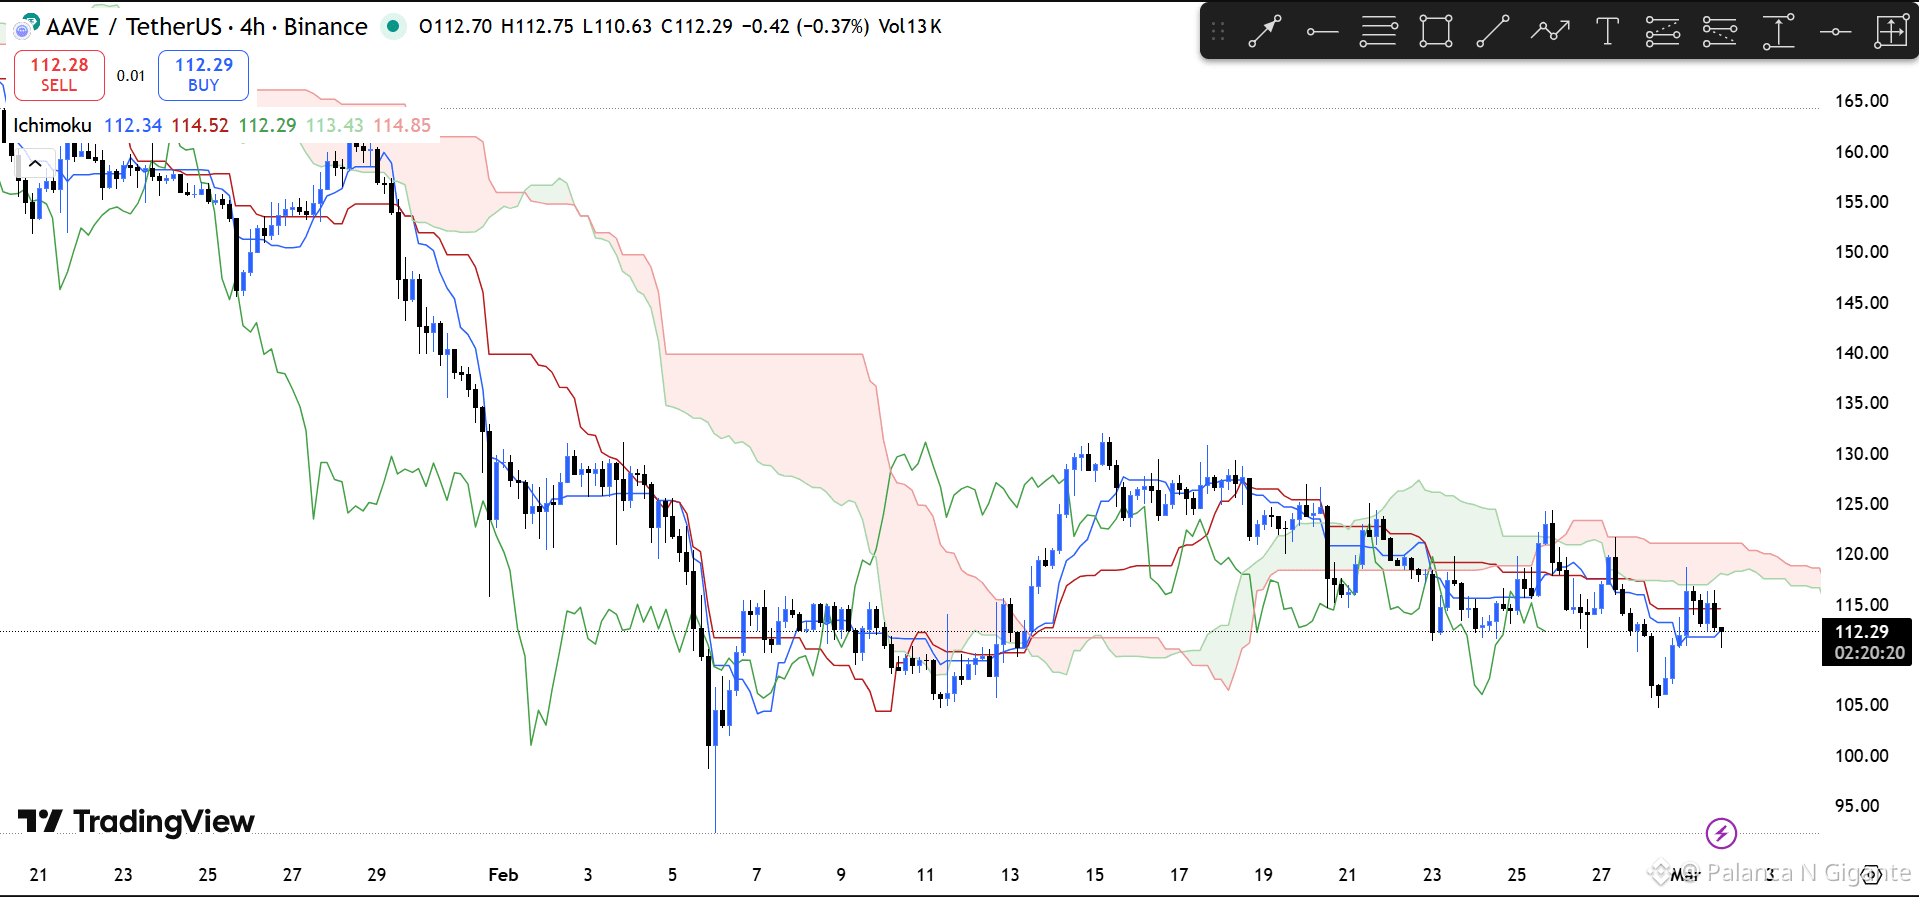1919x897 pixels.
Task: Click the date and price range tool
Action: tap(1891, 32)
